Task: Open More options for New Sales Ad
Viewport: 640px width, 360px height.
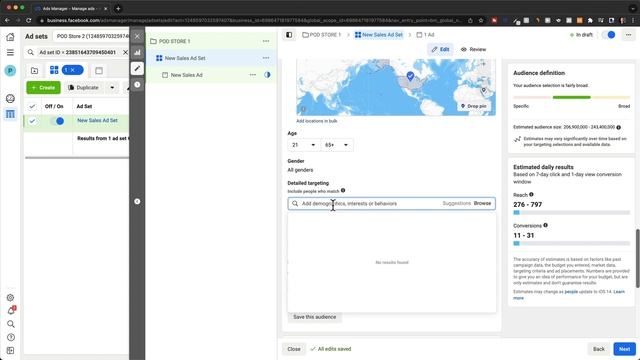Action: point(253,75)
